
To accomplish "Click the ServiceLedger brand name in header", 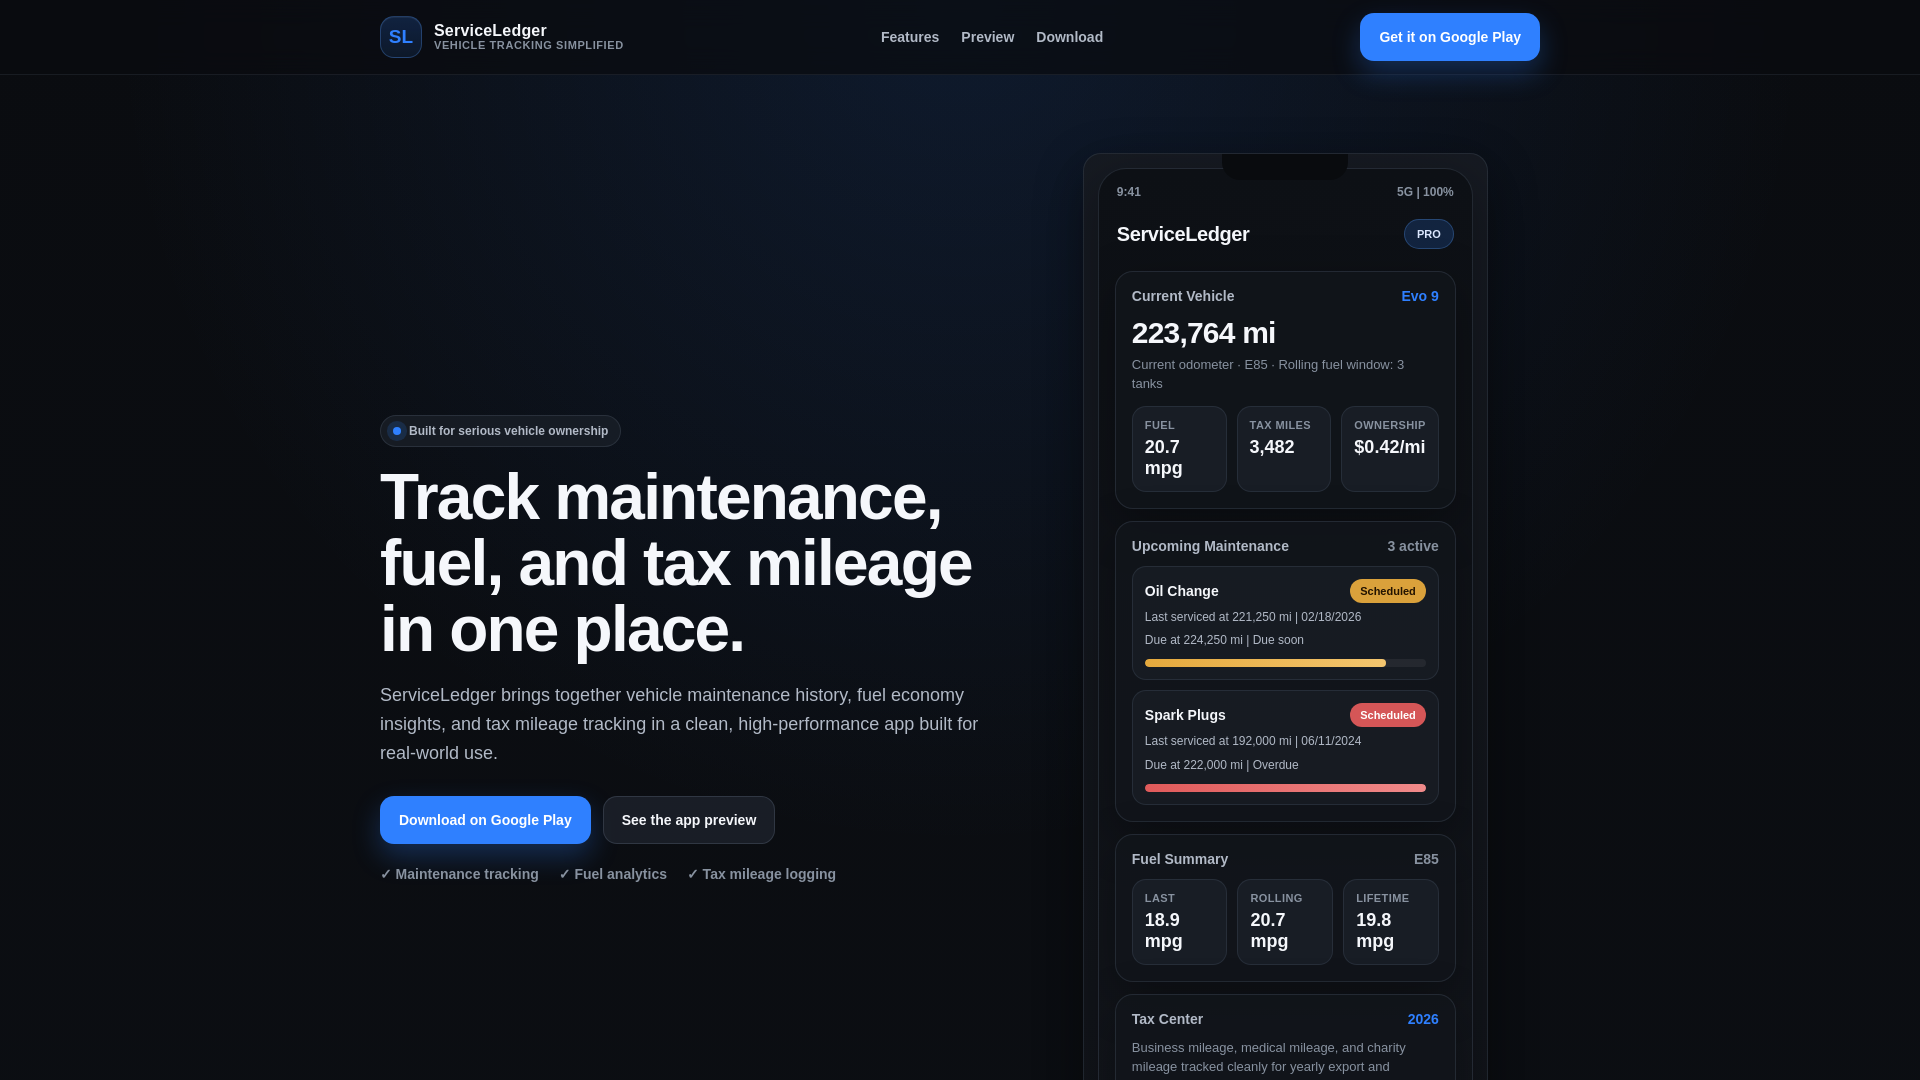I will 490,31.
